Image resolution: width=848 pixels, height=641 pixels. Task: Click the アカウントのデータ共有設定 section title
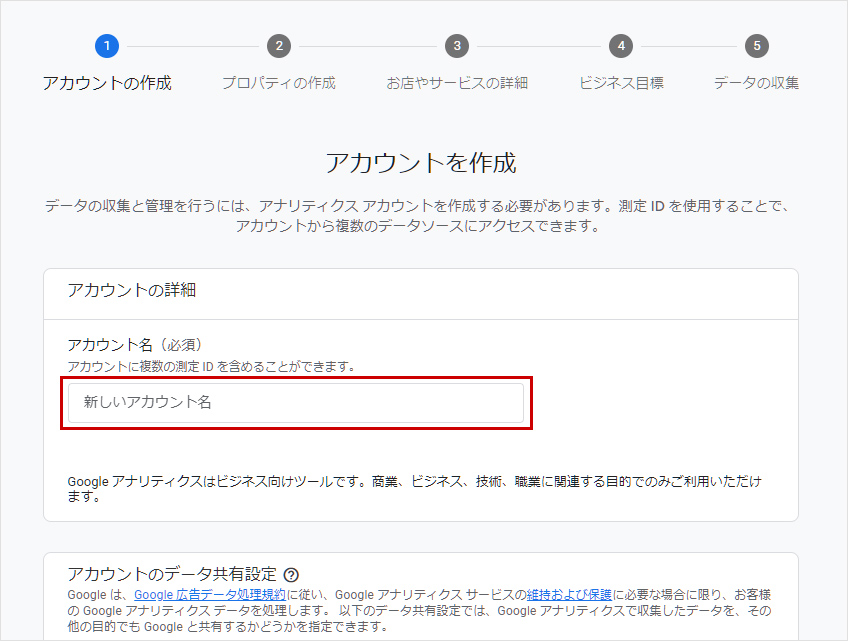(171, 574)
